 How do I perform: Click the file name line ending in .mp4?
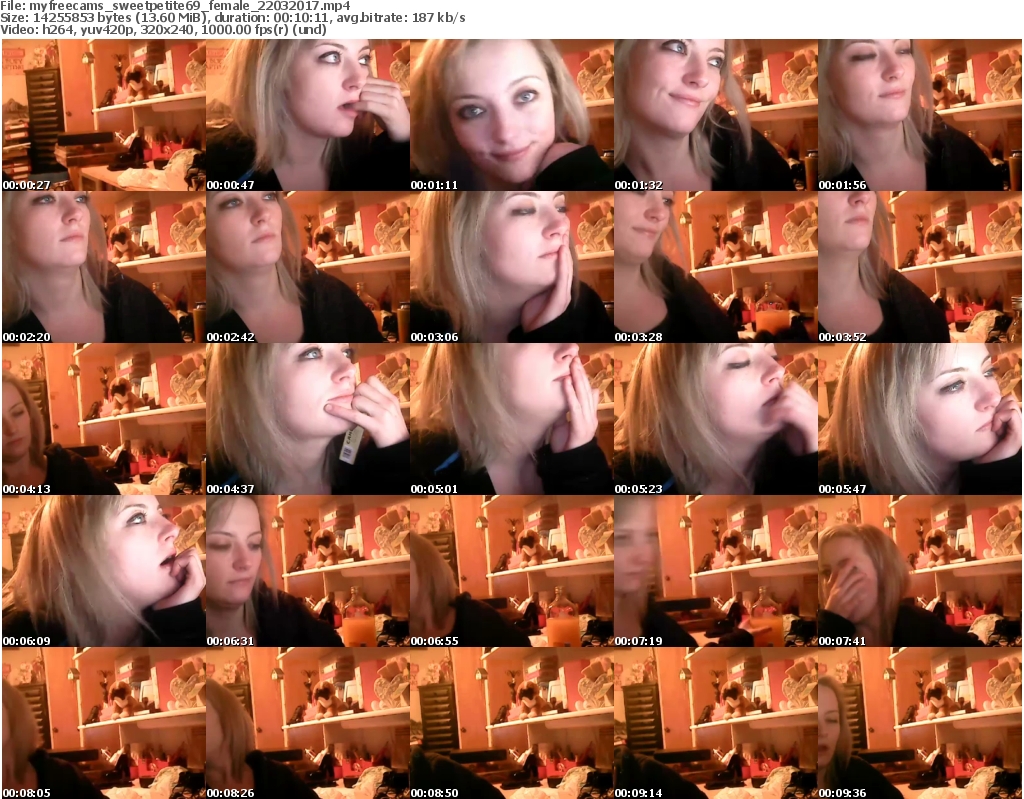(175, 6)
